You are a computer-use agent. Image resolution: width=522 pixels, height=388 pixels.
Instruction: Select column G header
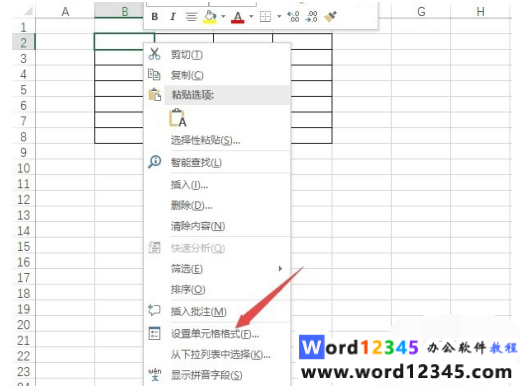[421, 12]
